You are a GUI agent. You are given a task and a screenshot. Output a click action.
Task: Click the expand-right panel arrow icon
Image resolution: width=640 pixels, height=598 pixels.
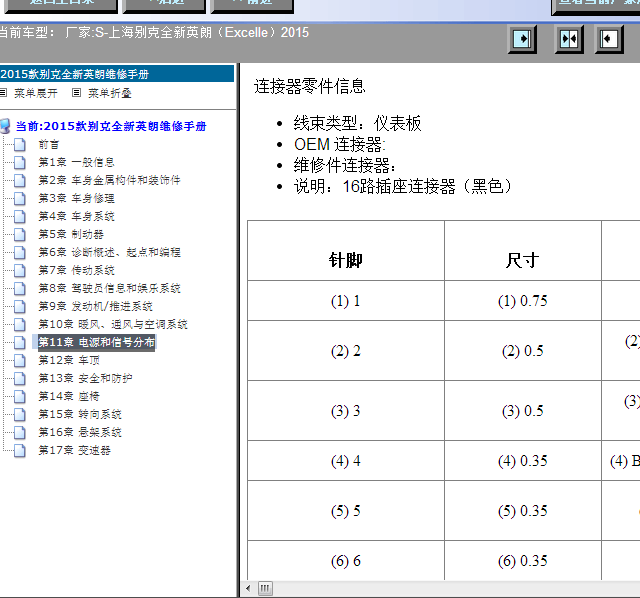point(522,39)
